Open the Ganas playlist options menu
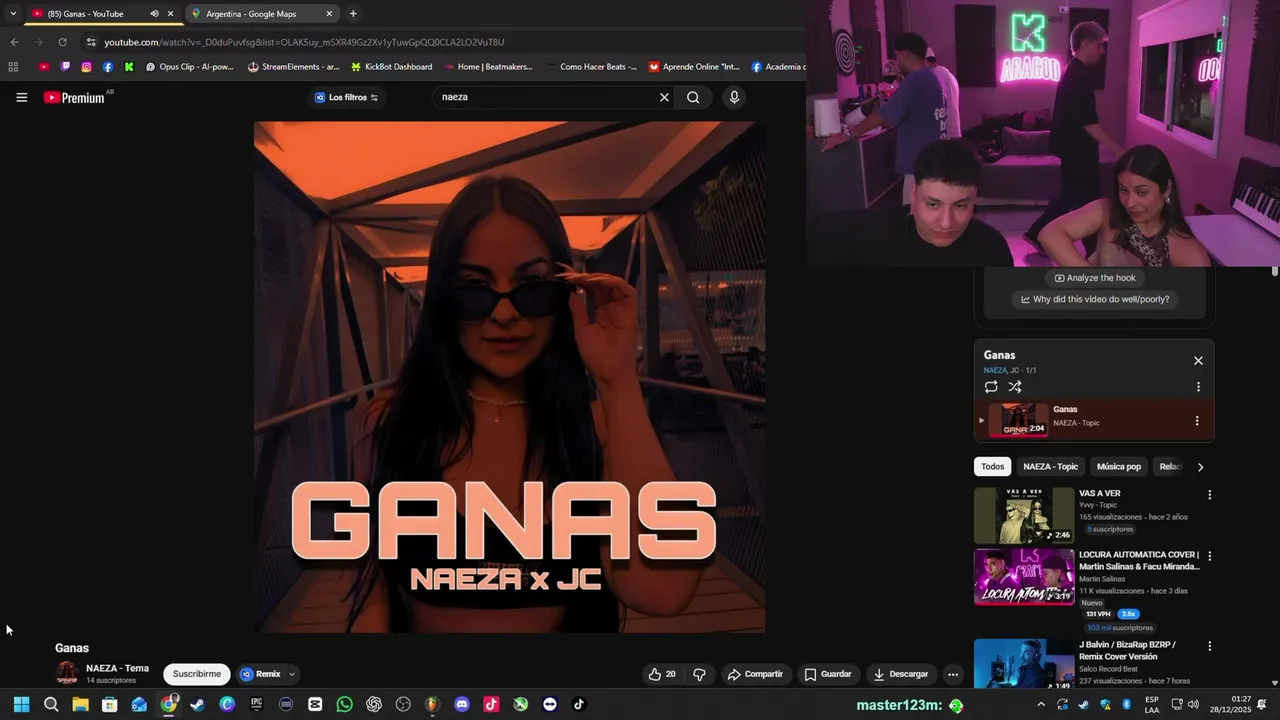Image resolution: width=1280 pixels, height=720 pixels. point(1198,387)
